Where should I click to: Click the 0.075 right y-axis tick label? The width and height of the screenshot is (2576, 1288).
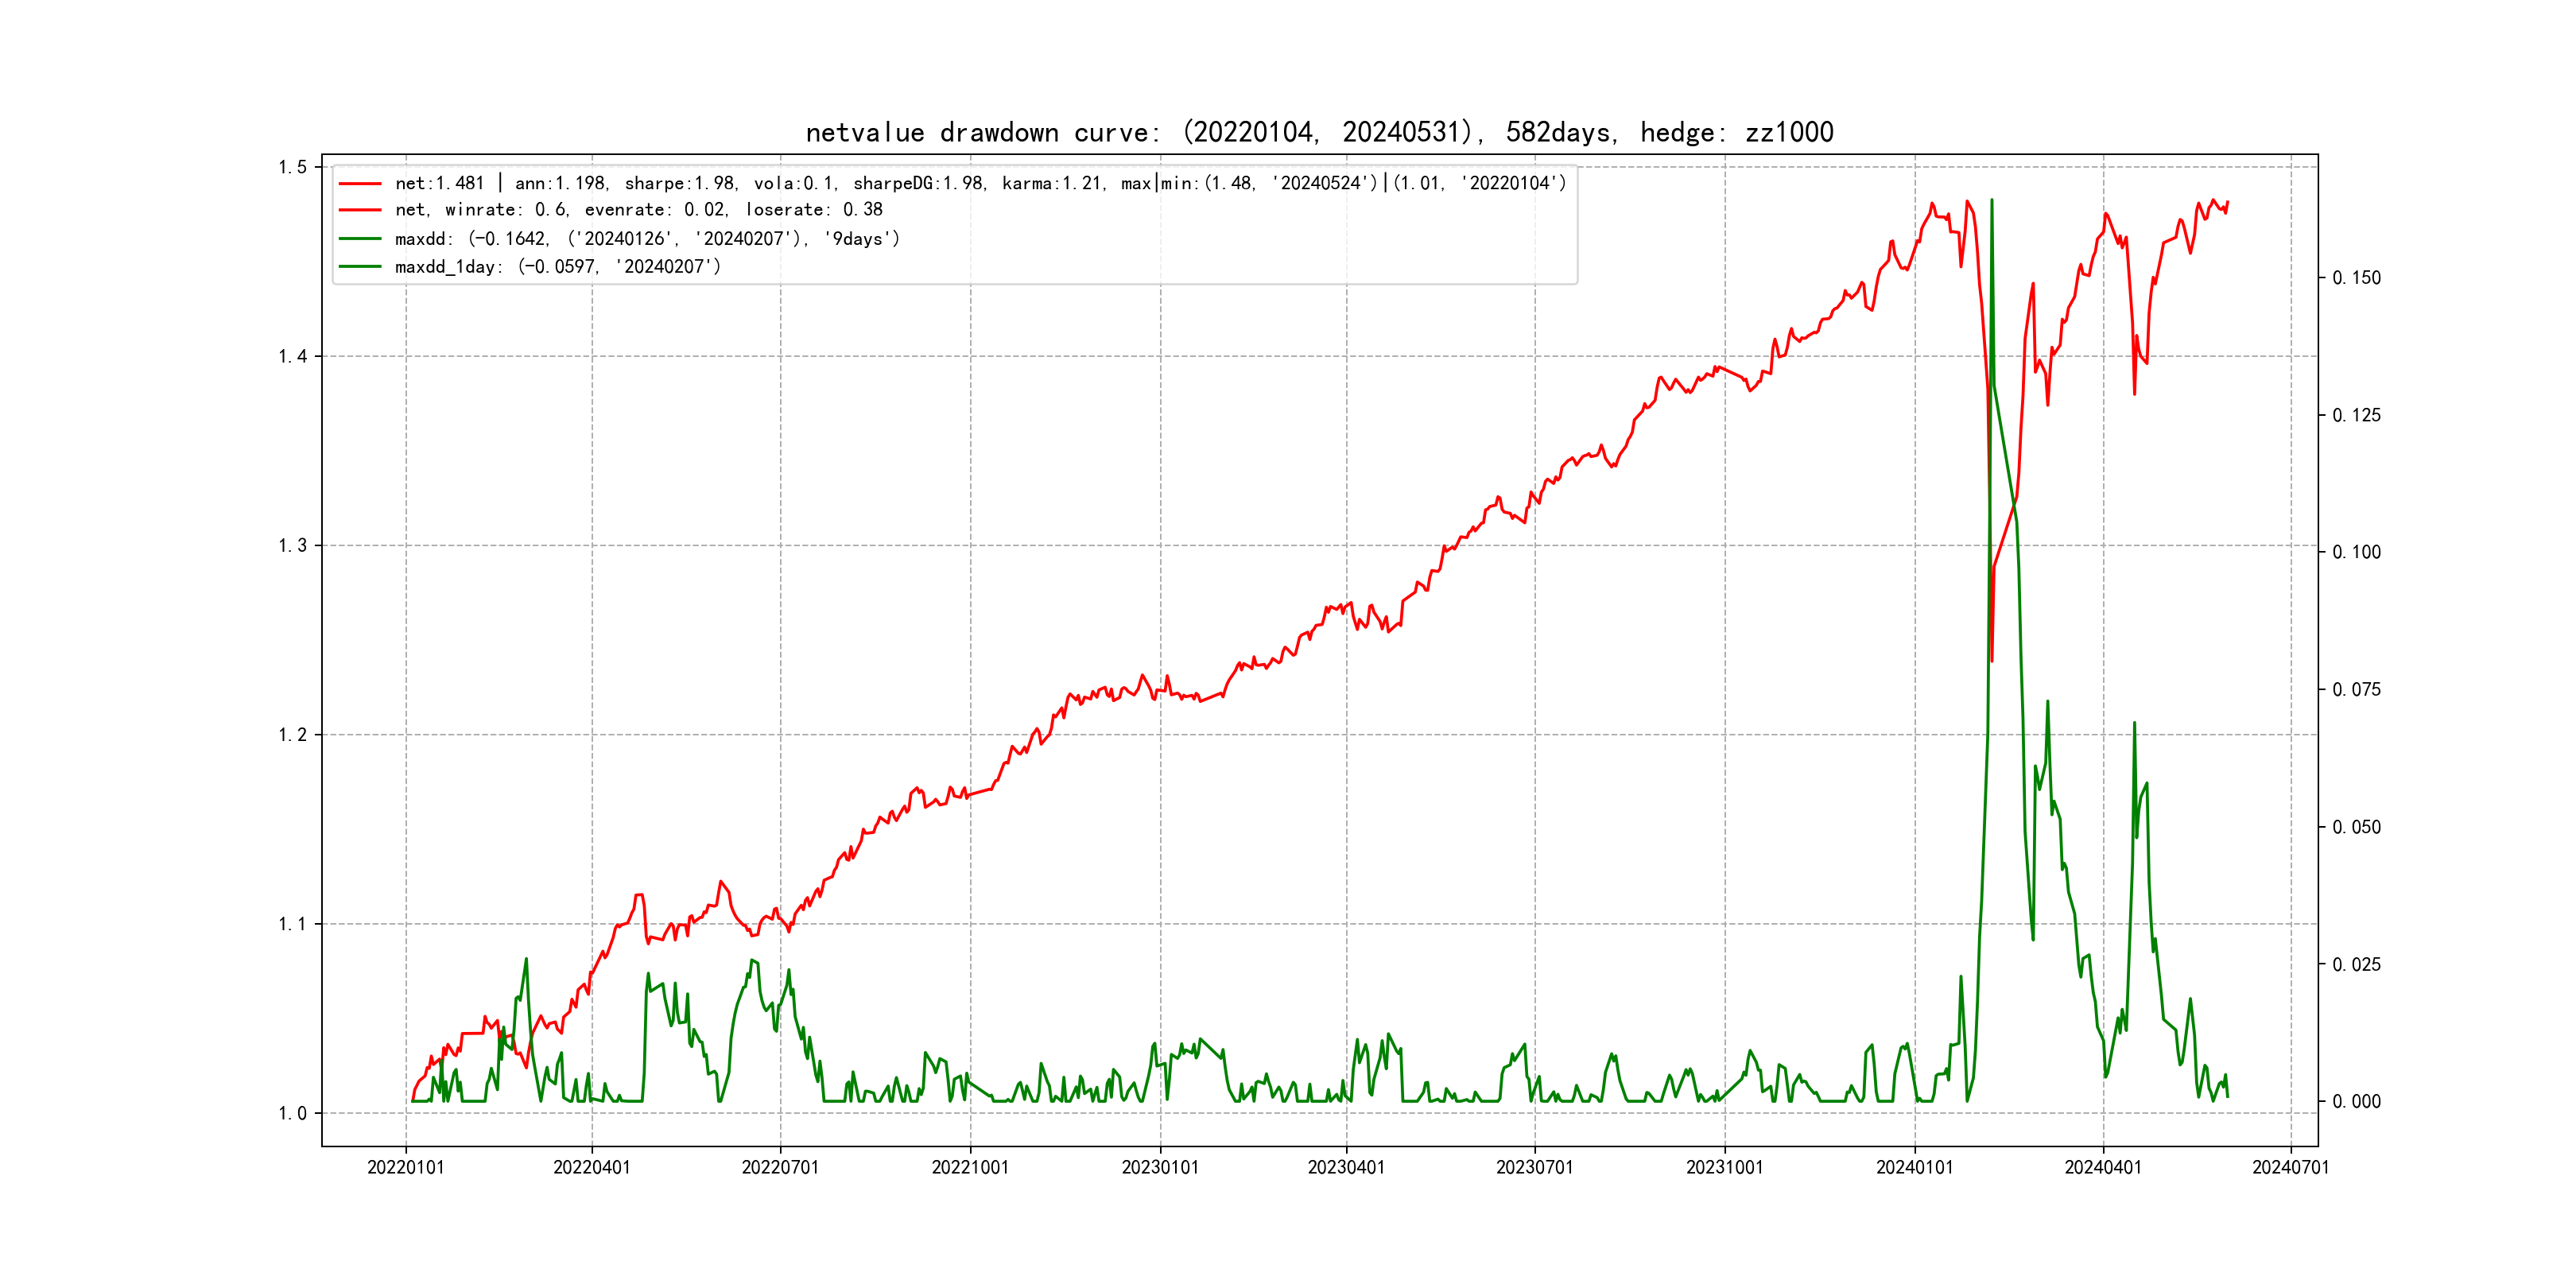tap(2356, 689)
